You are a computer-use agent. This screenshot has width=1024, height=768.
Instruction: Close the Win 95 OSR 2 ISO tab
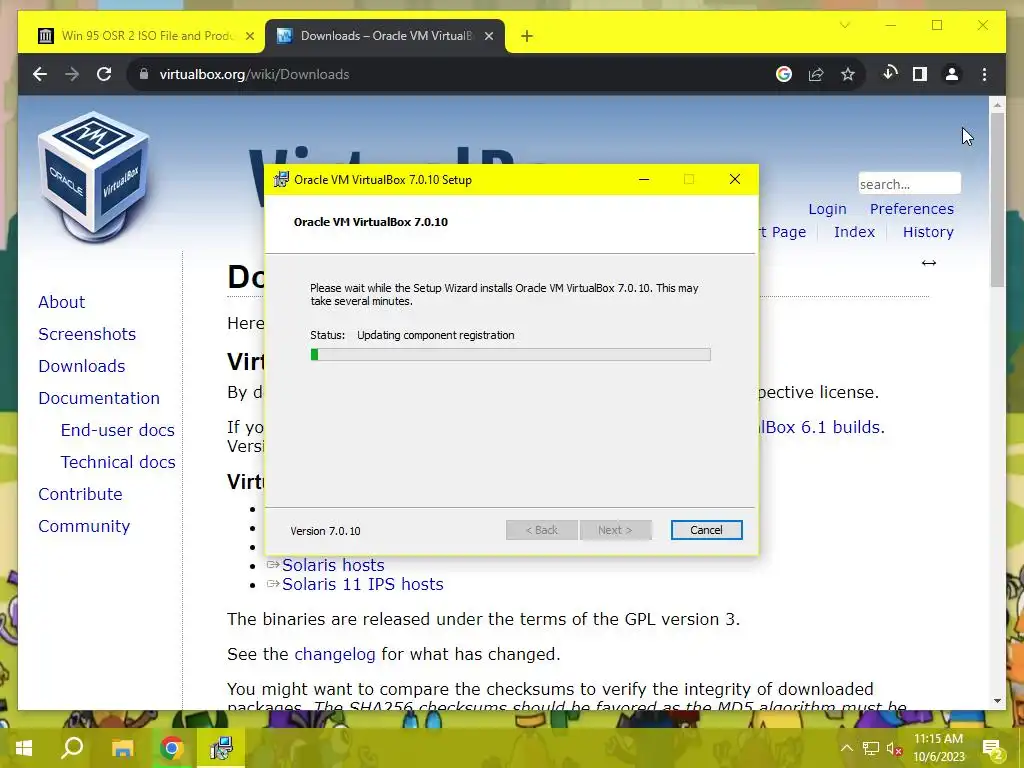pyautogui.click(x=249, y=37)
